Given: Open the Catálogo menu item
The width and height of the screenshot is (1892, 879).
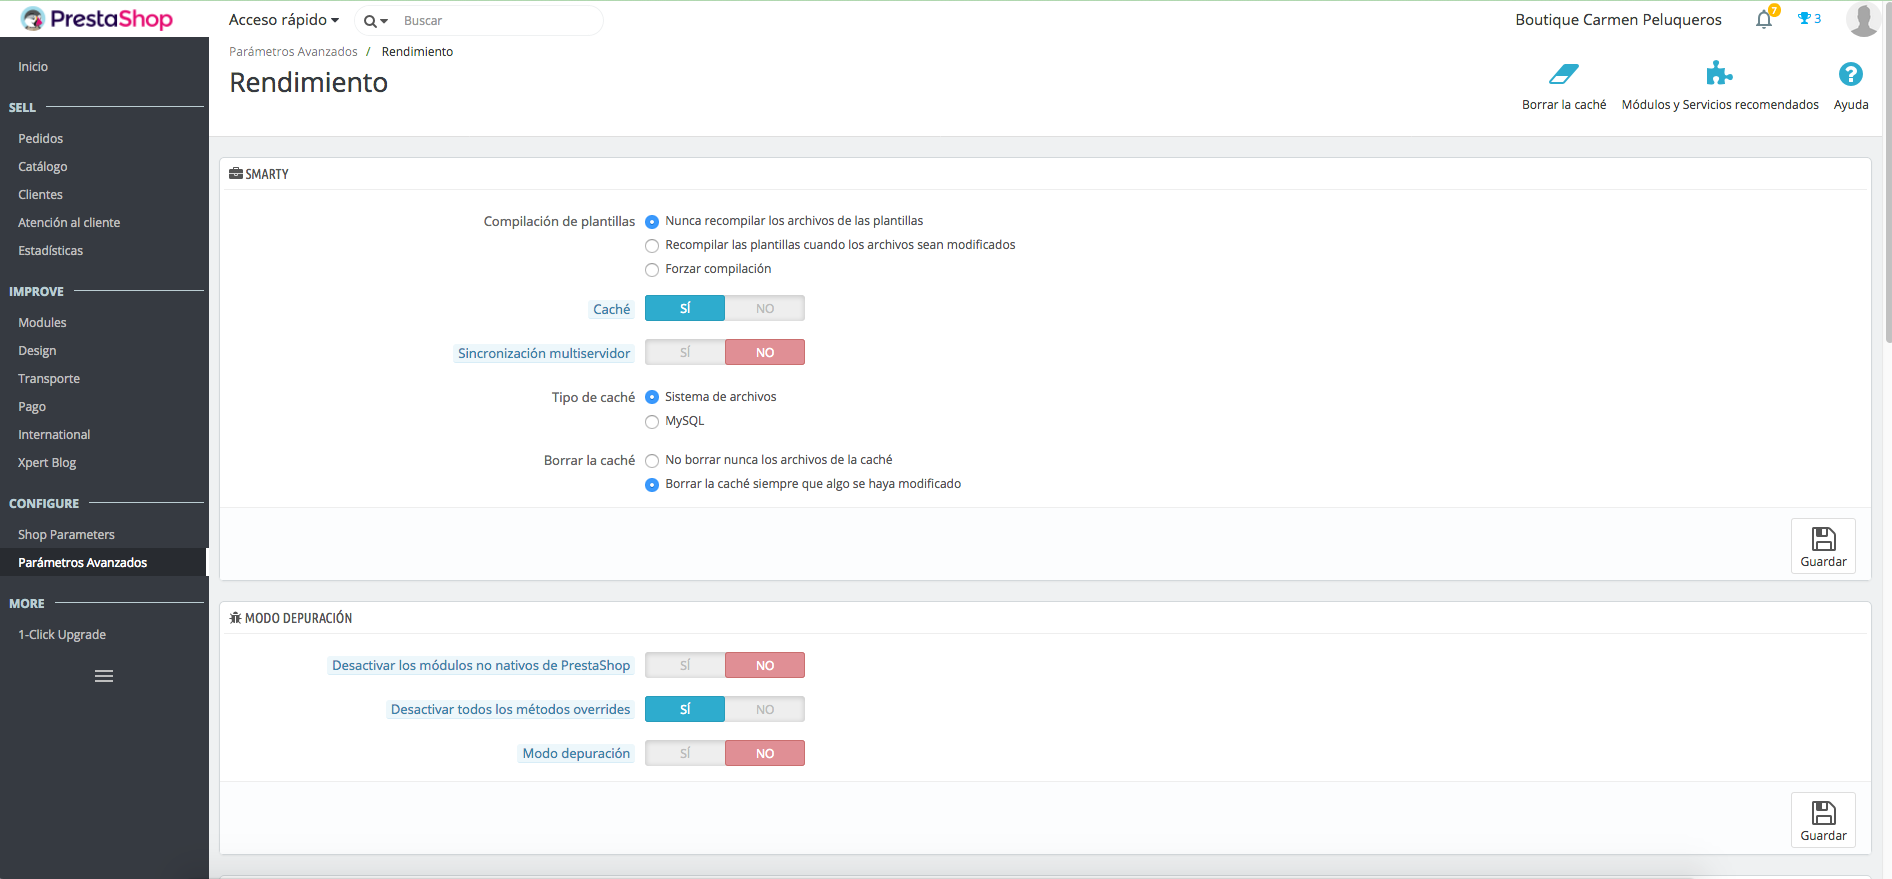Looking at the screenshot, I should coord(43,166).
